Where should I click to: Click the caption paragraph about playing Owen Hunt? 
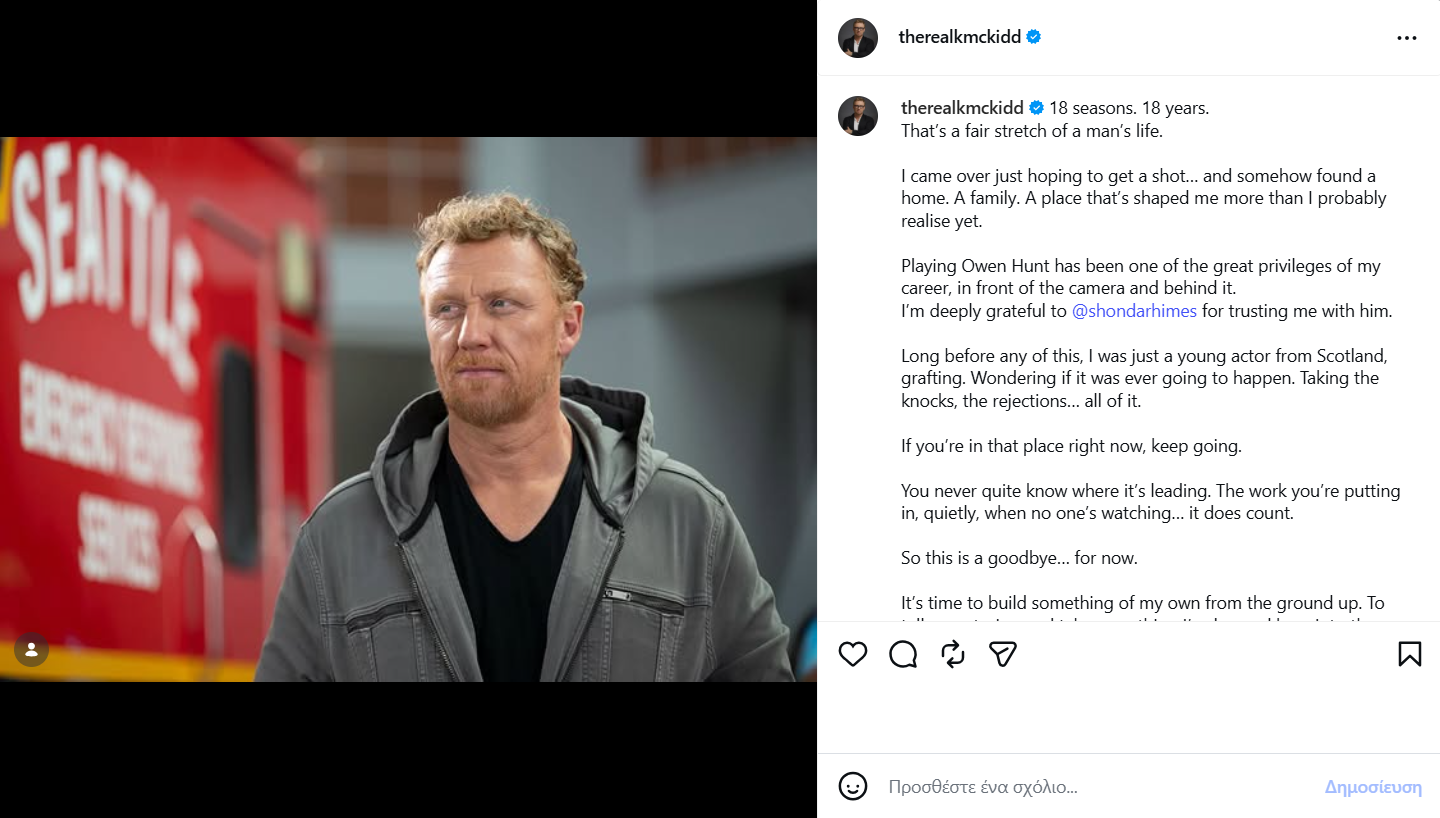[x=1140, y=277]
